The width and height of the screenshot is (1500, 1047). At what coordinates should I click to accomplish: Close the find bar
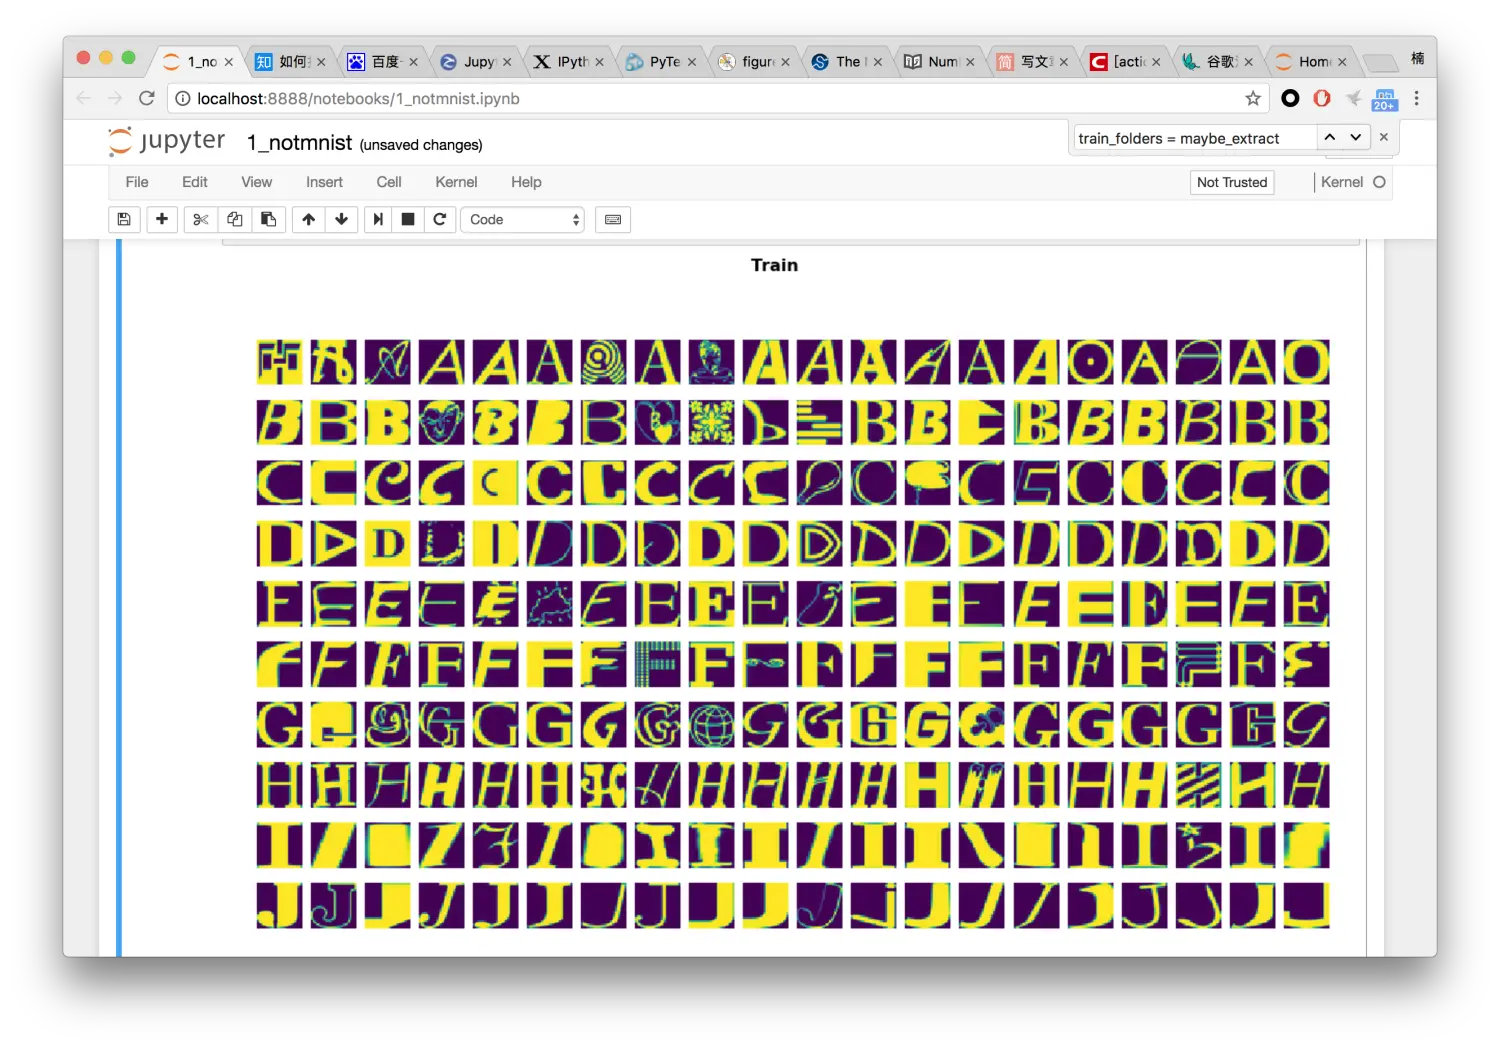click(x=1384, y=137)
